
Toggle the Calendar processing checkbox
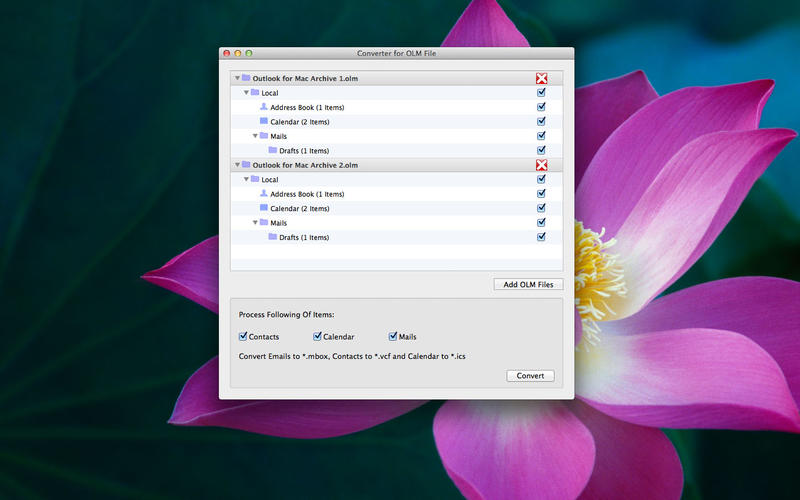coord(318,337)
